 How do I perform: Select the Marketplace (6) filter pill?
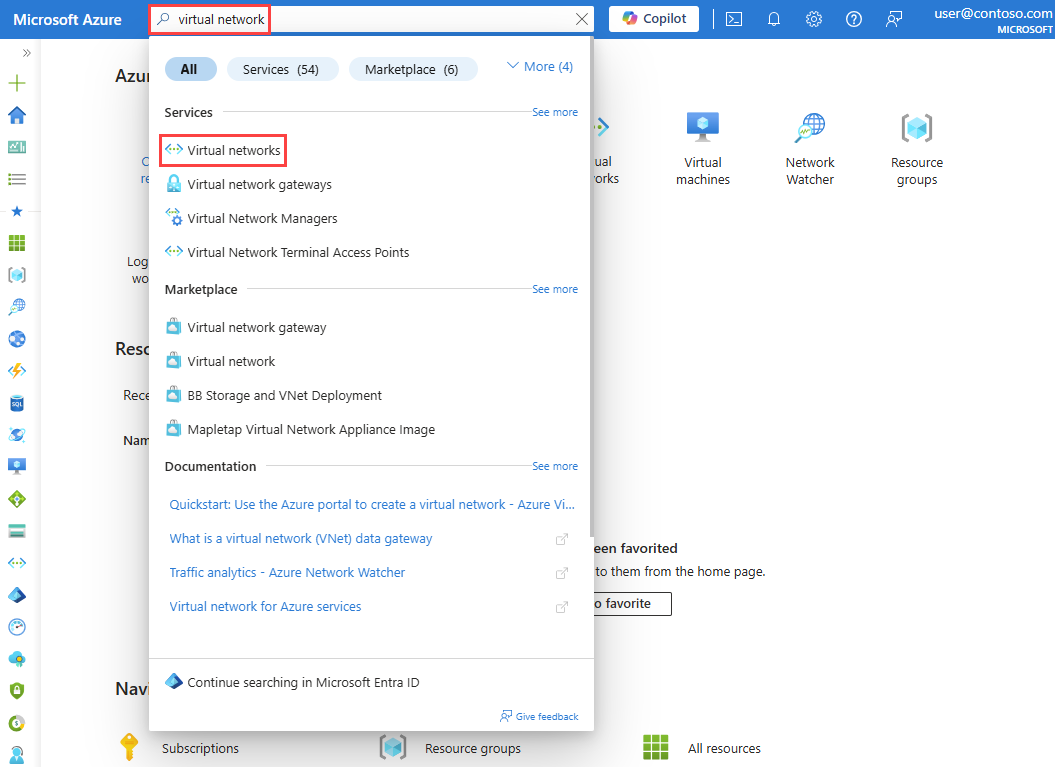[x=413, y=69]
